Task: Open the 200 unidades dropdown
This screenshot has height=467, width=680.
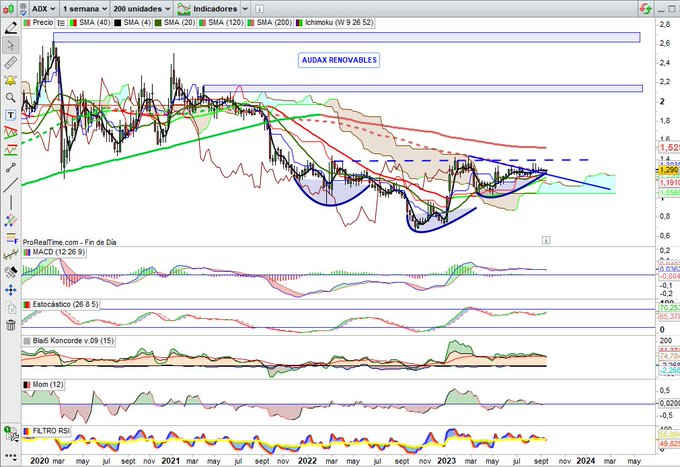Action: pos(142,9)
